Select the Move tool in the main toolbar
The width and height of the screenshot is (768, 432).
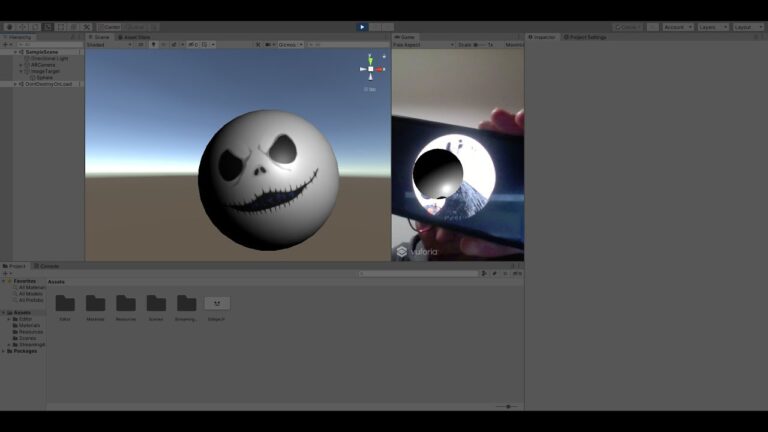[22, 27]
